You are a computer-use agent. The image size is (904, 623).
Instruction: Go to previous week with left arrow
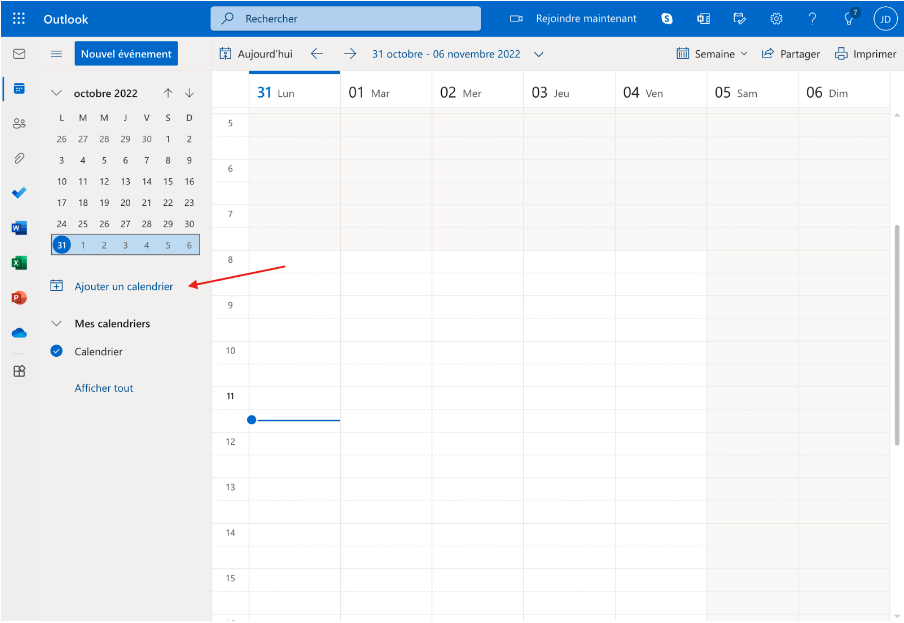coord(317,54)
